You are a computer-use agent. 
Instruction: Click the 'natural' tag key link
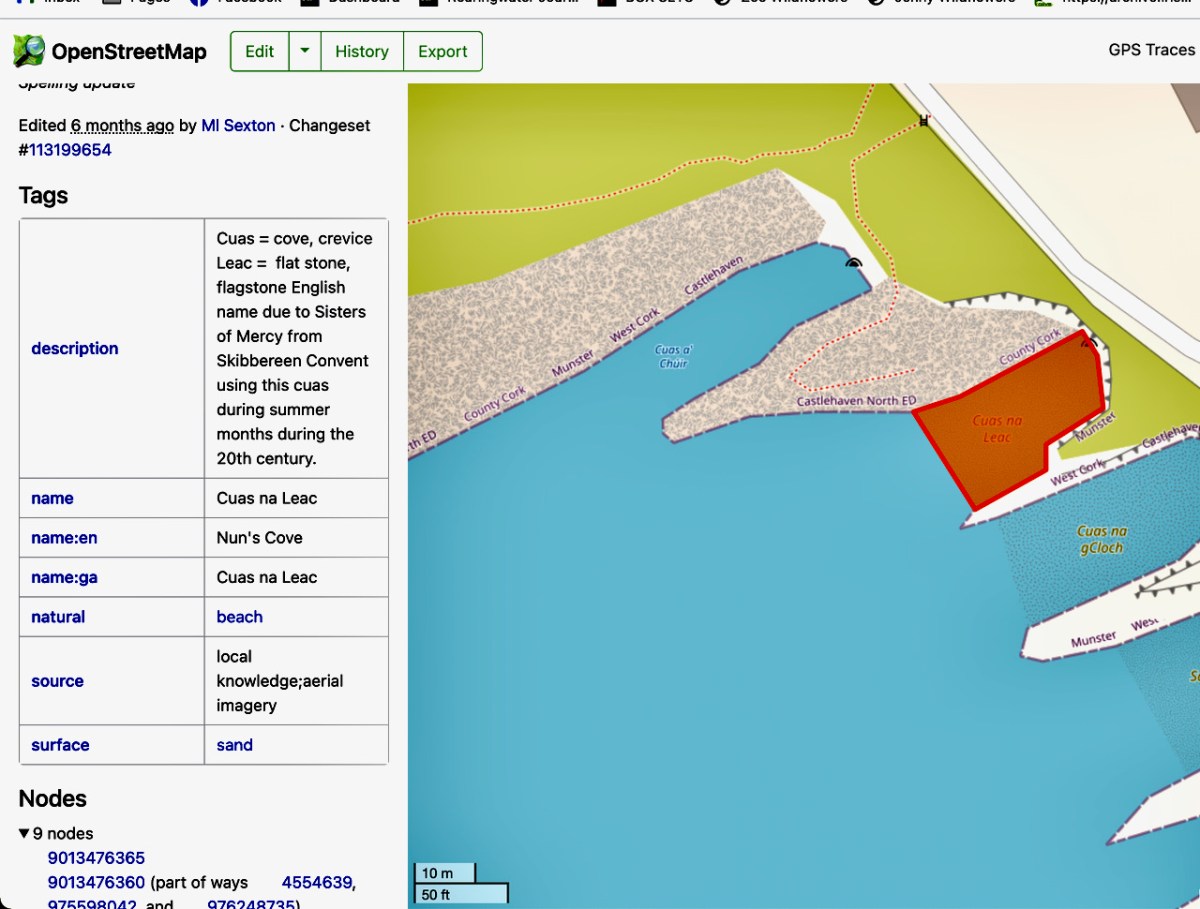(58, 617)
